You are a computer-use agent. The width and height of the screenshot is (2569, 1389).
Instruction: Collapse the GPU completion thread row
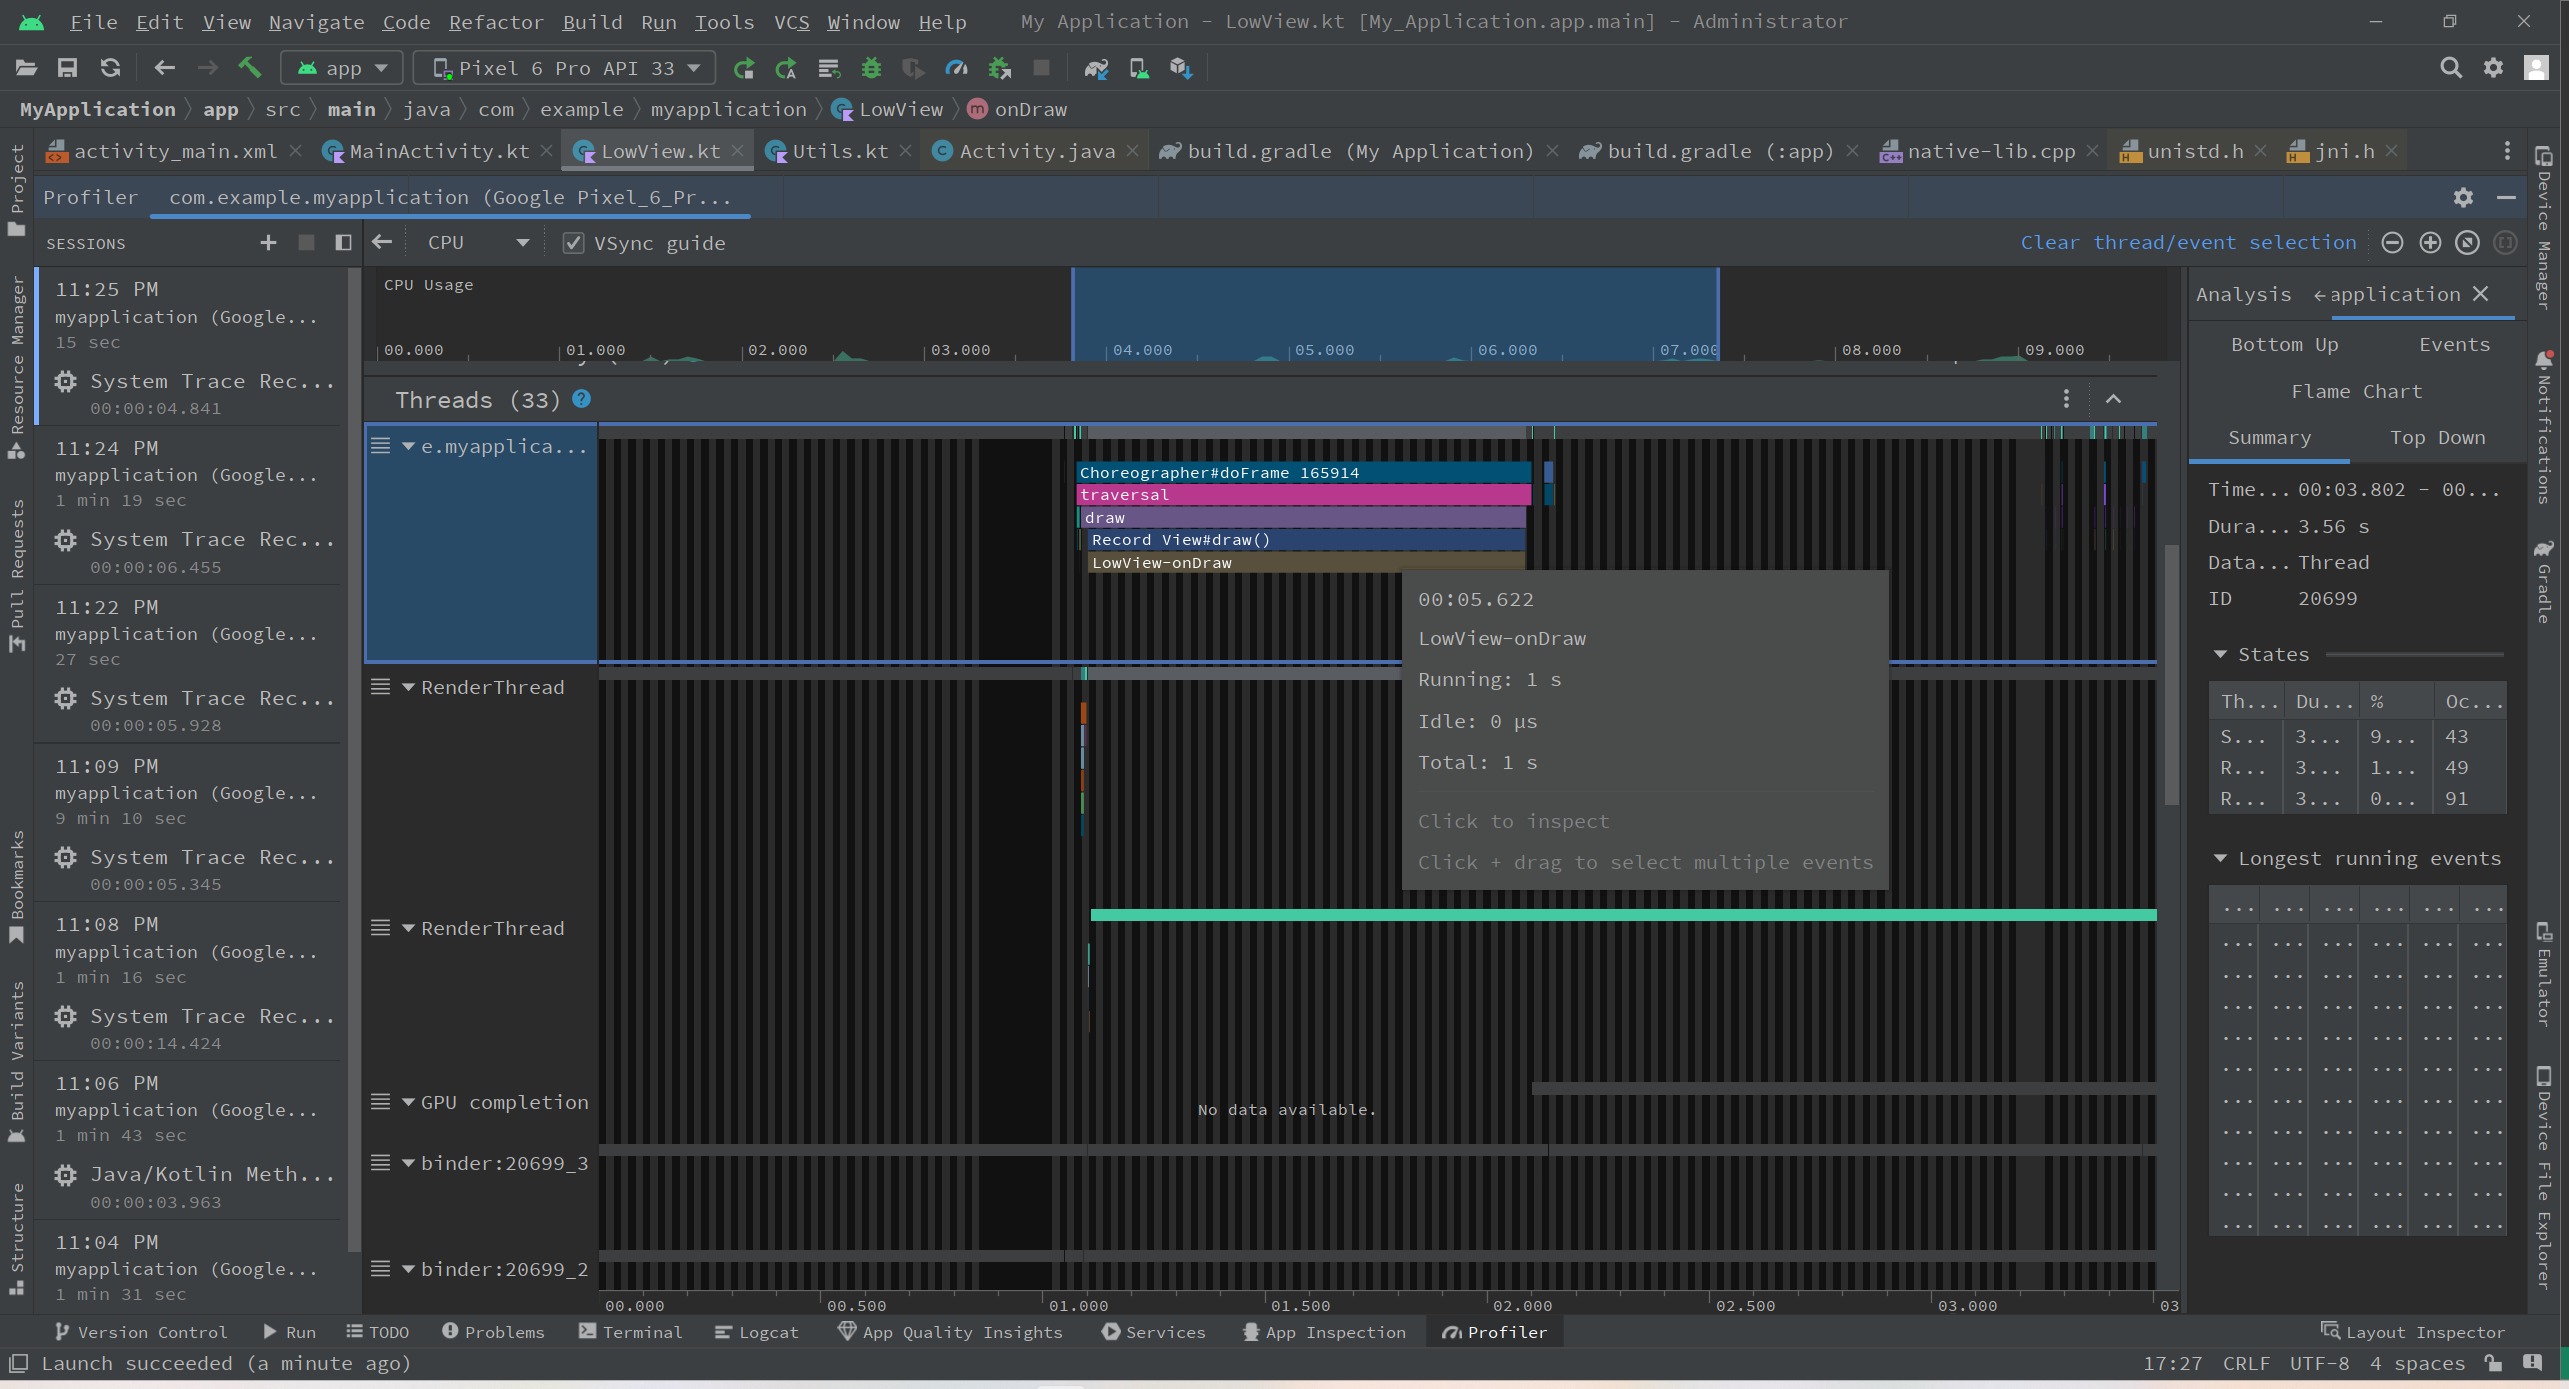[408, 1102]
